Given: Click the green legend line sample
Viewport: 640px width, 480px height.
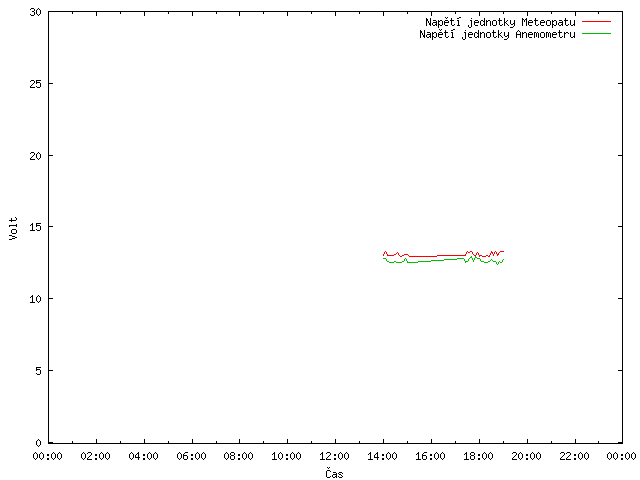Looking at the screenshot, I should point(596,33).
